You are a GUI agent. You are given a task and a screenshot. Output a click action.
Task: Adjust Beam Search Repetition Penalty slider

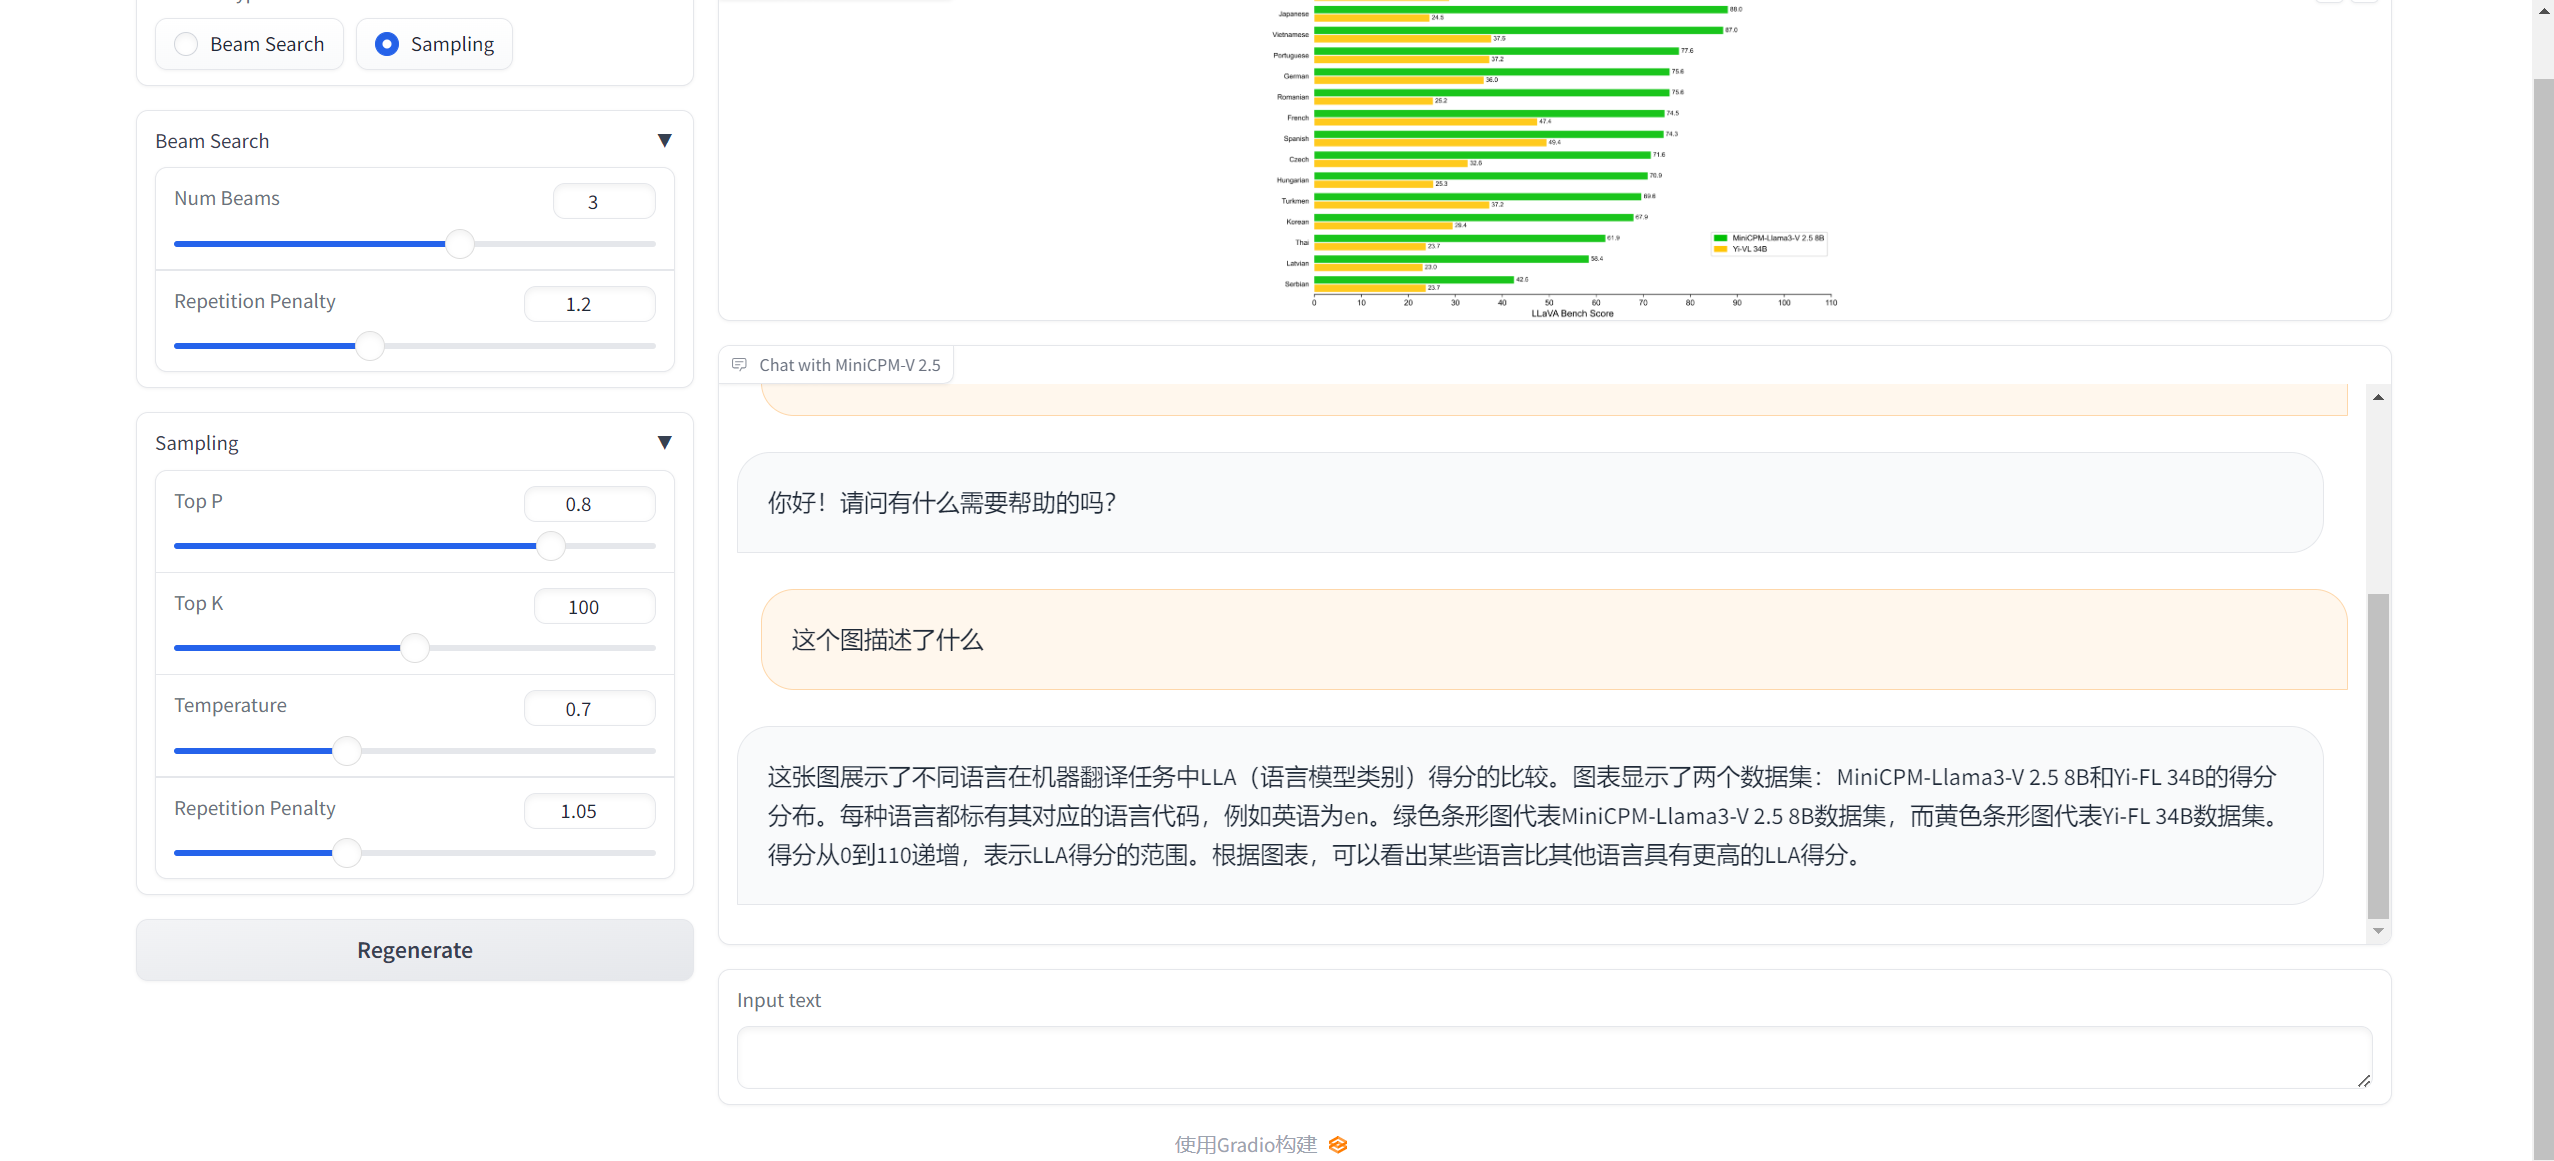(370, 346)
